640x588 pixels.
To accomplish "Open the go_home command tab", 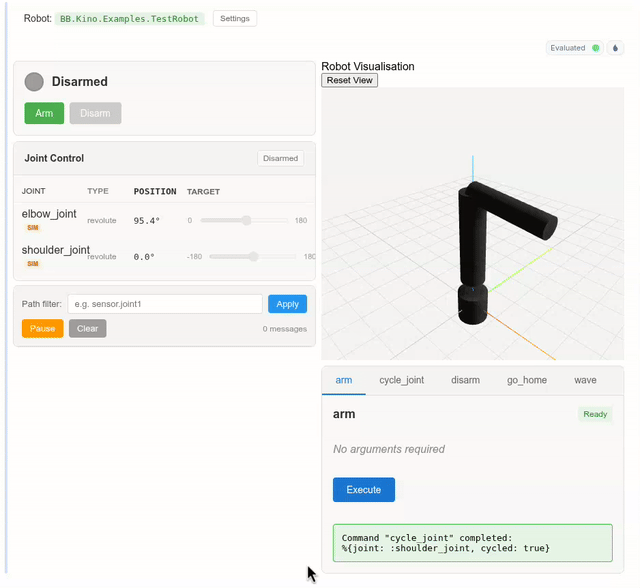I will click(x=526, y=380).
